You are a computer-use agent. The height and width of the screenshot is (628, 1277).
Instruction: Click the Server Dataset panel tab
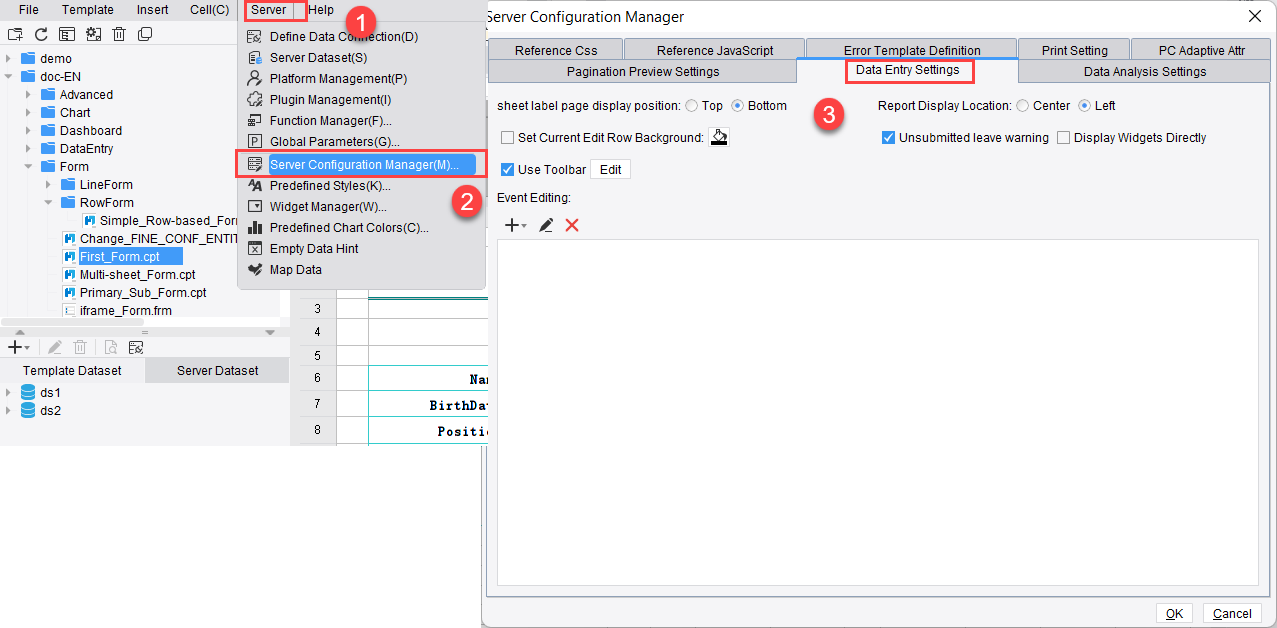point(217,371)
